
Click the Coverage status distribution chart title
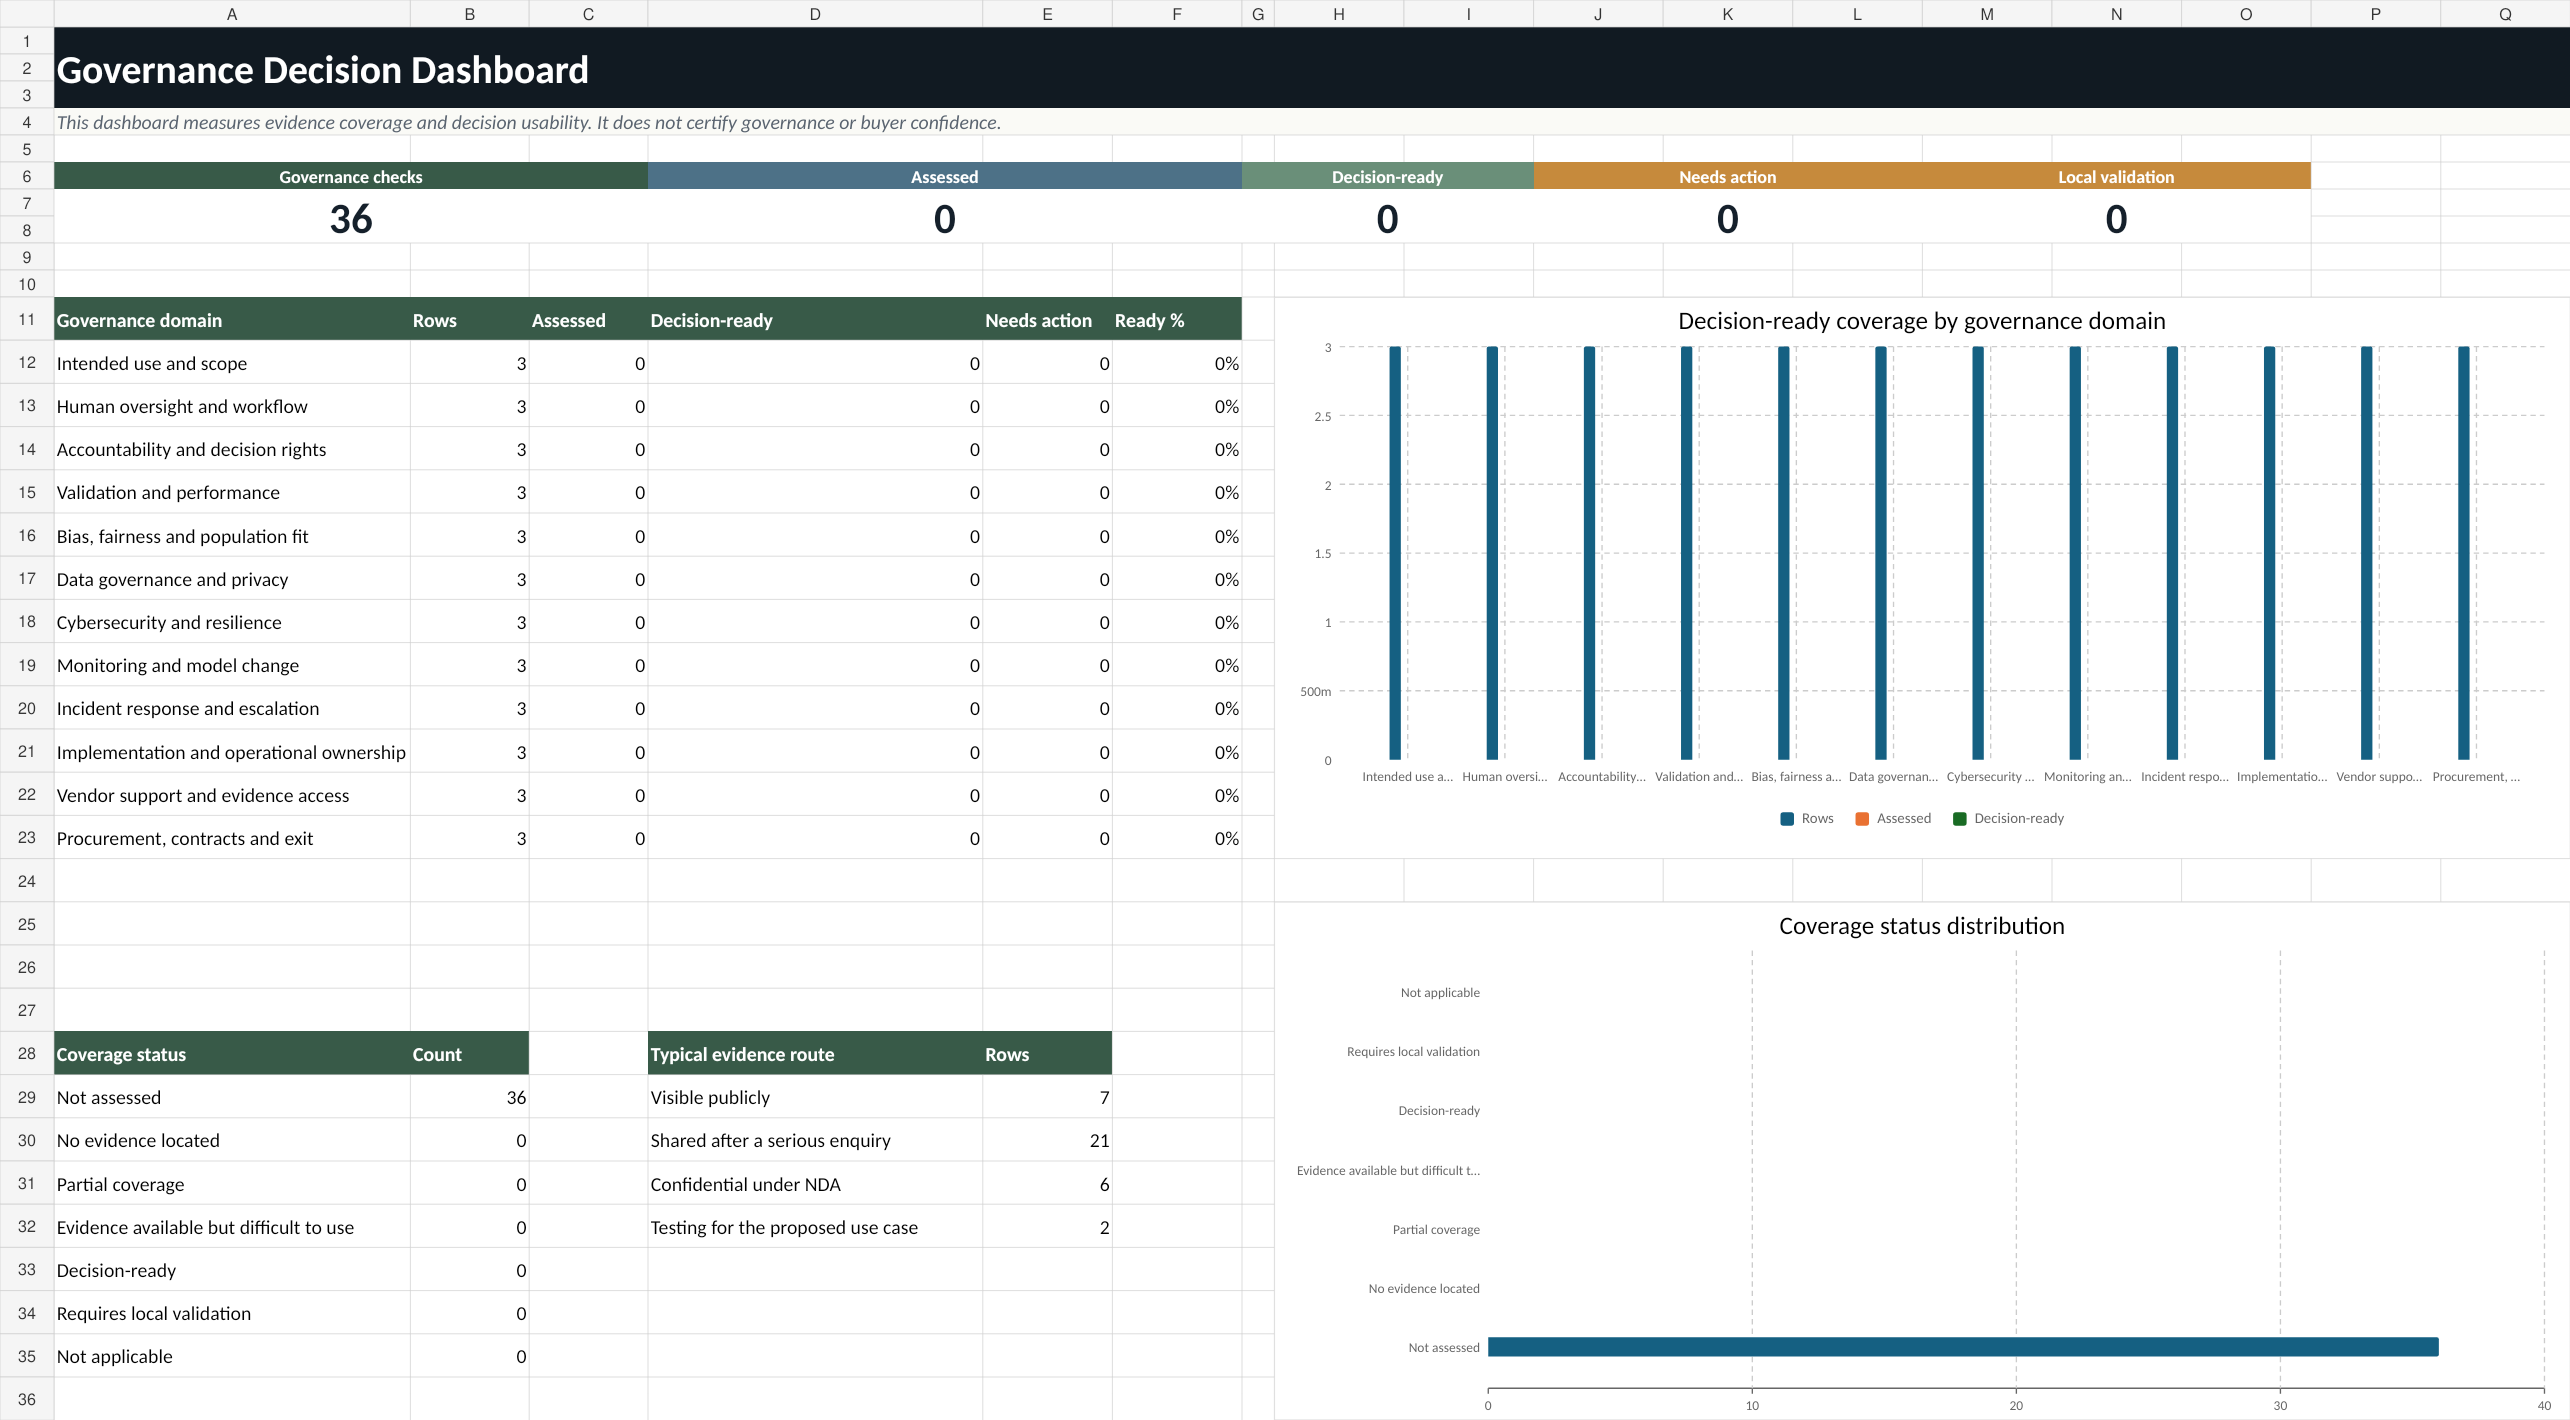pos(1921,926)
